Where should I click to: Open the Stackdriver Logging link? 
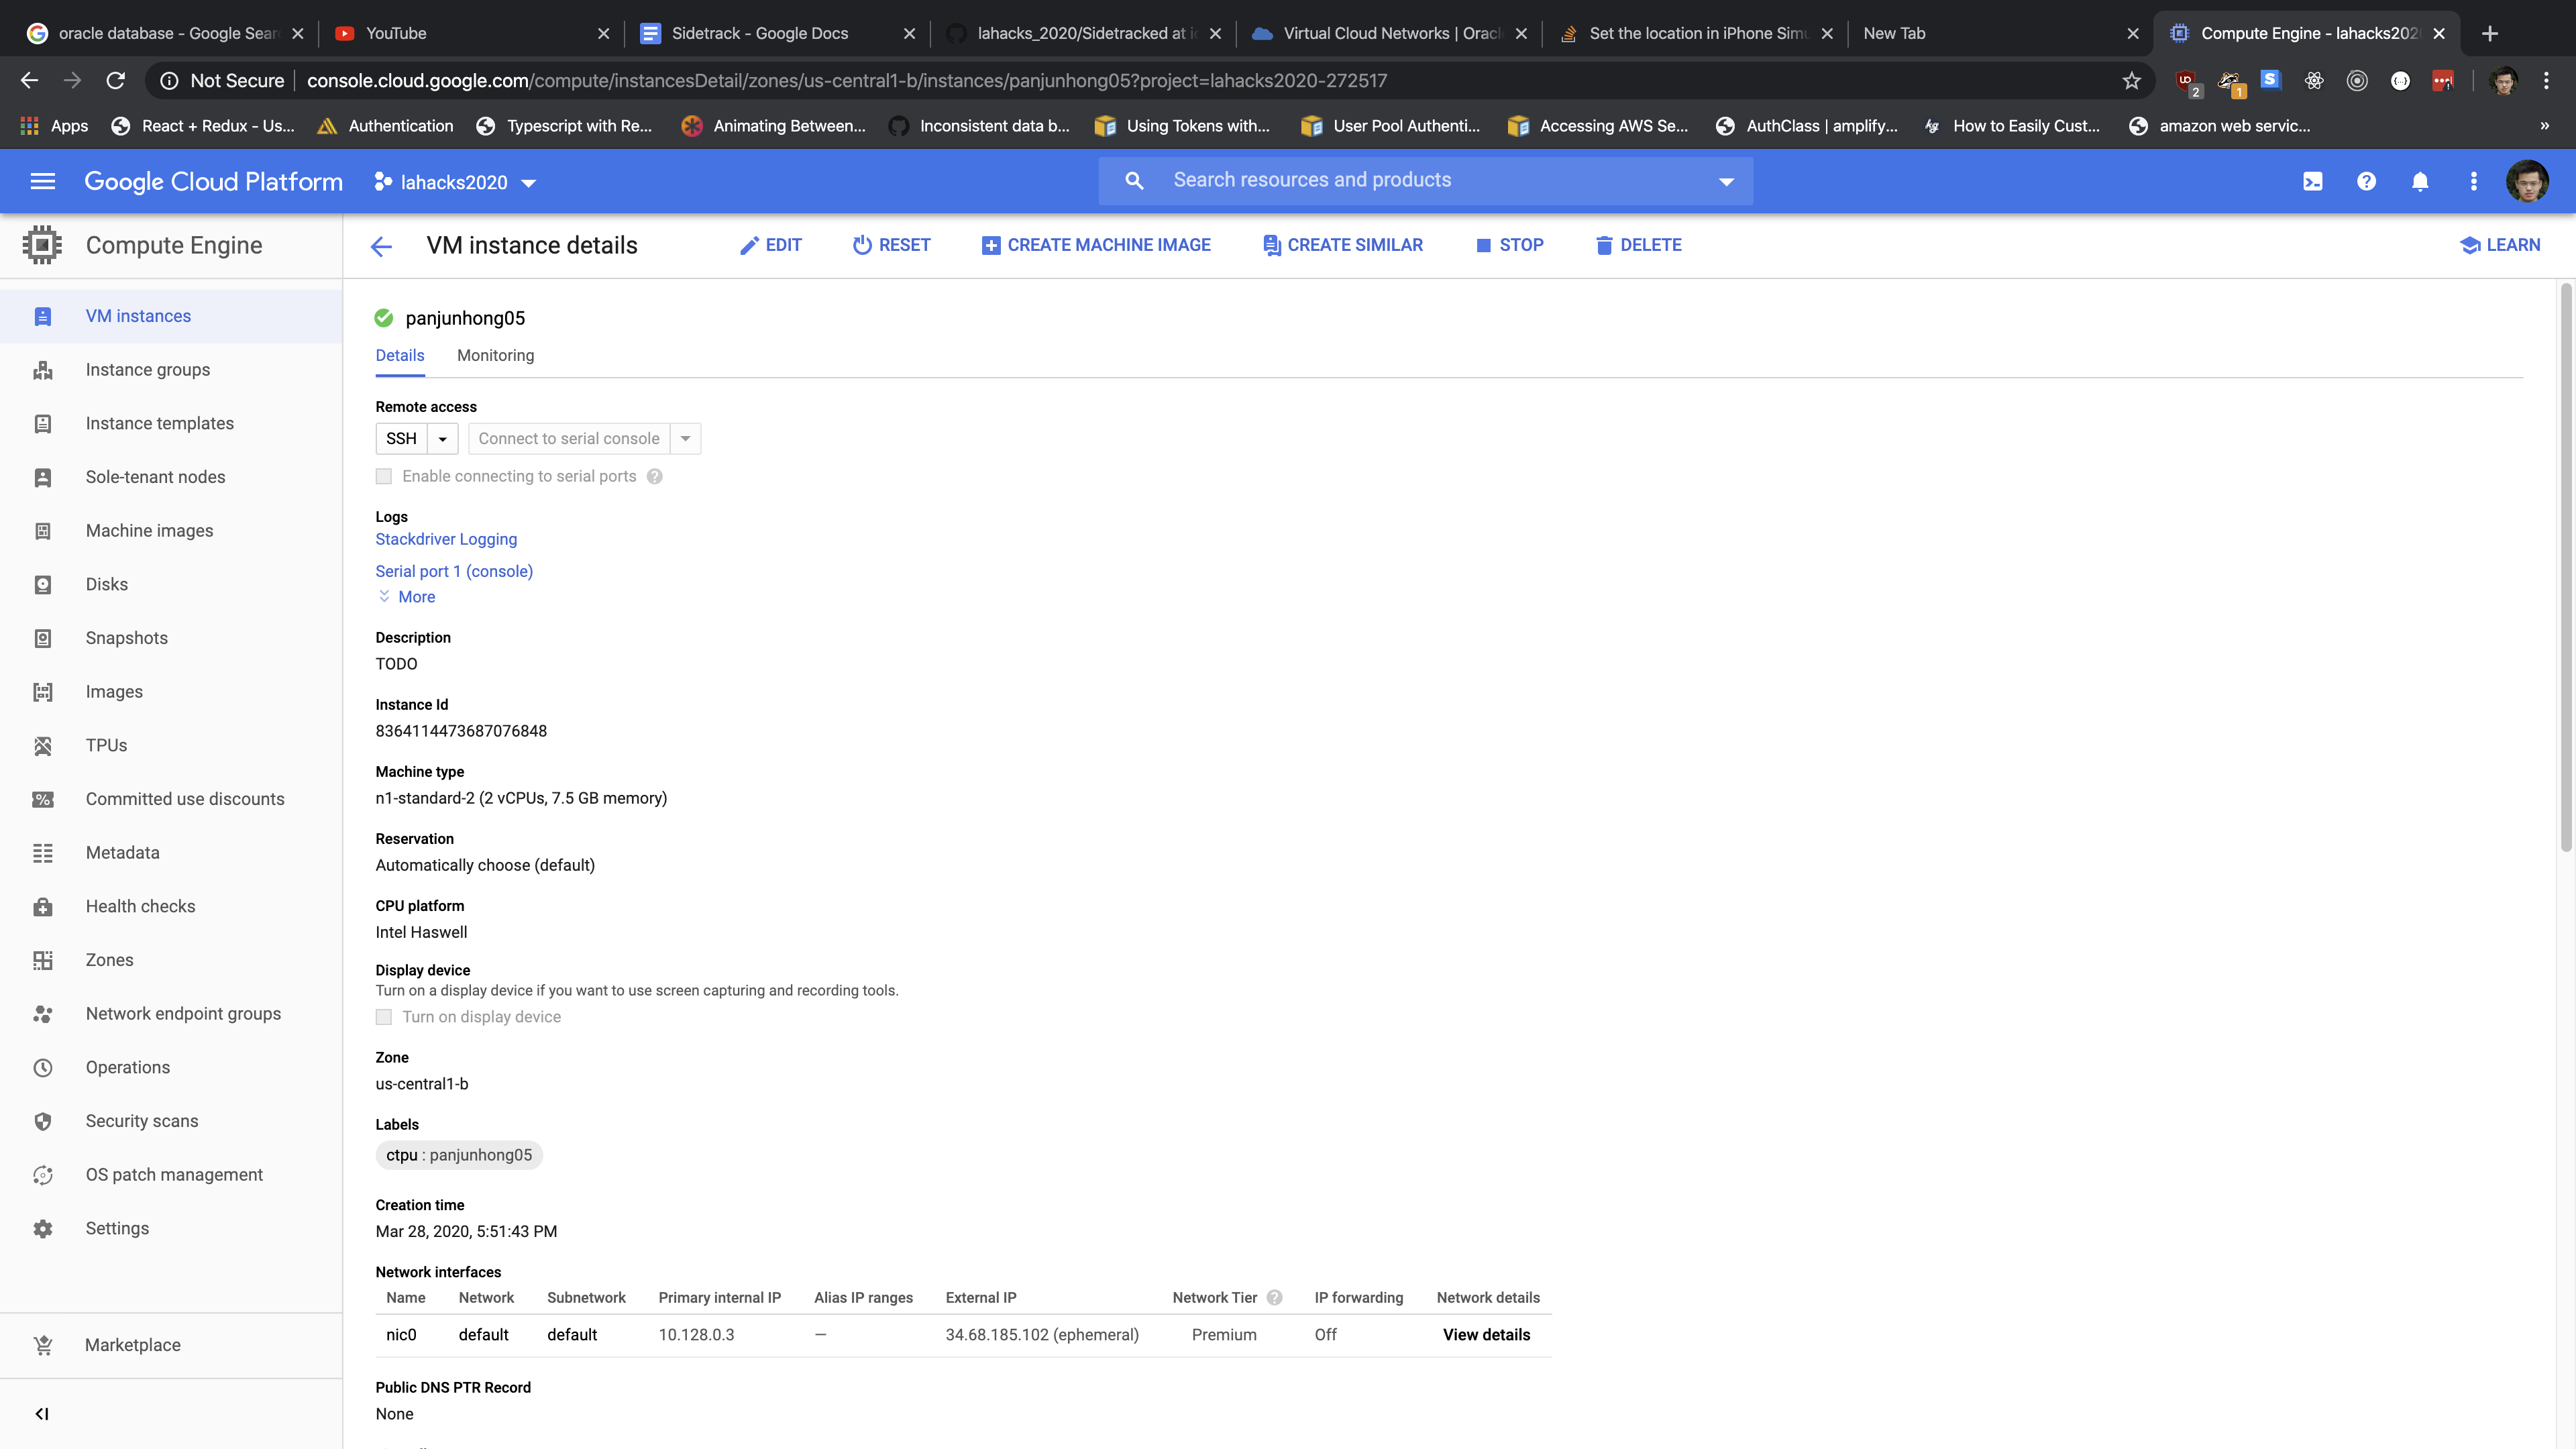pos(446,539)
